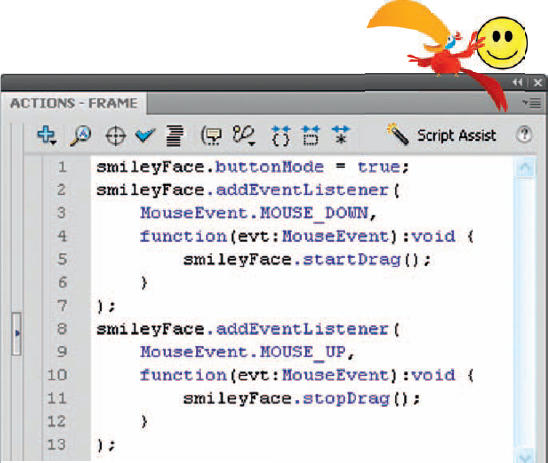Screen dimensions: 548x463
Task: Open the Debug options stethoscope icon
Action: [244, 136]
